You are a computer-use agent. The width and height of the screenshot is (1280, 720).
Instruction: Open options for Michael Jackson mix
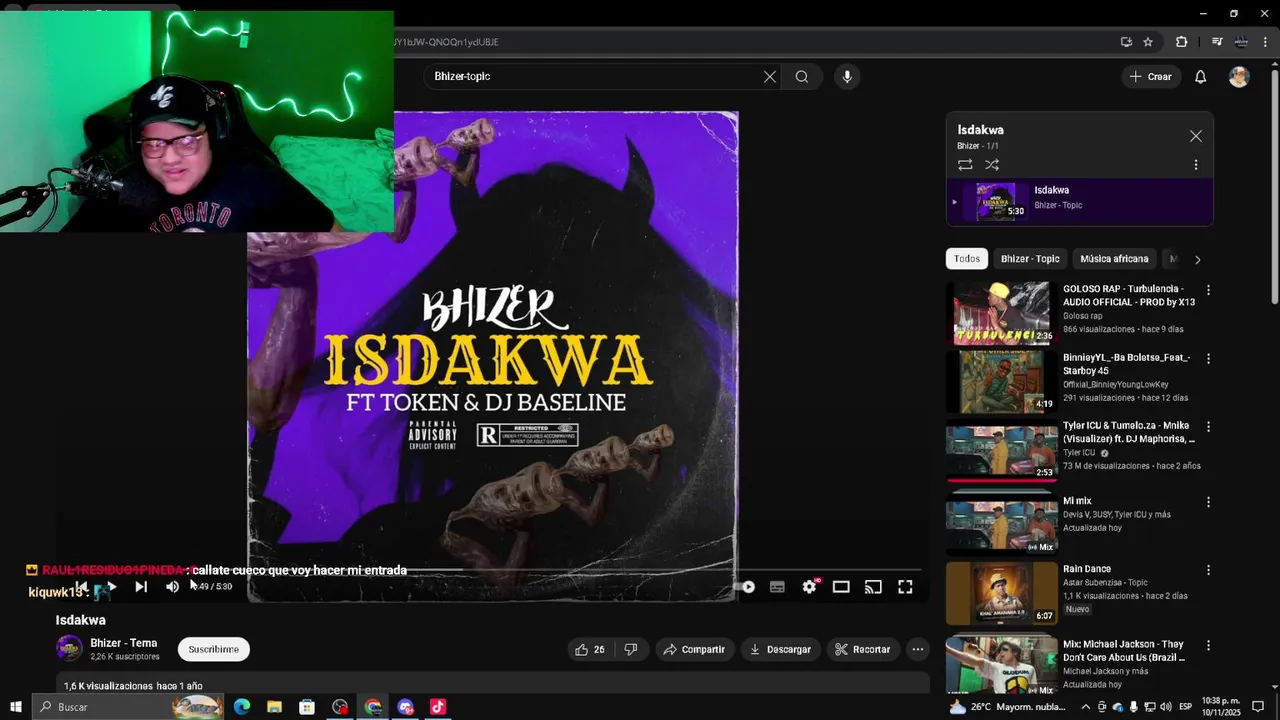point(1208,645)
